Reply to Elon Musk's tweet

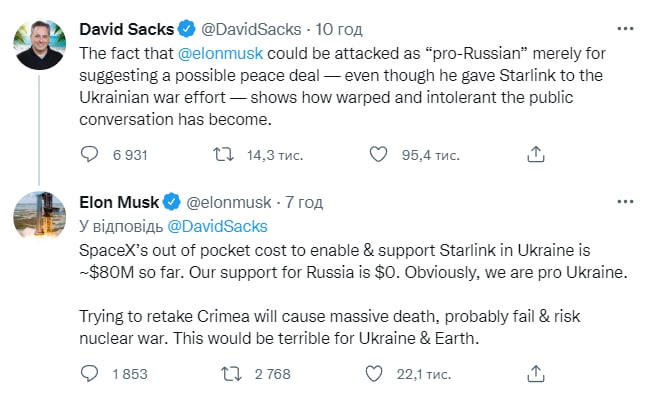click(89, 373)
